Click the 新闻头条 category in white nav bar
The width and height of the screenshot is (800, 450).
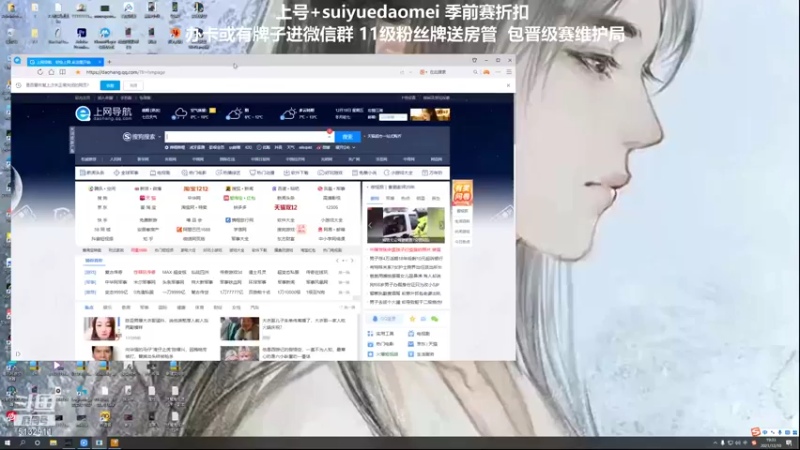tap(92, 173)
